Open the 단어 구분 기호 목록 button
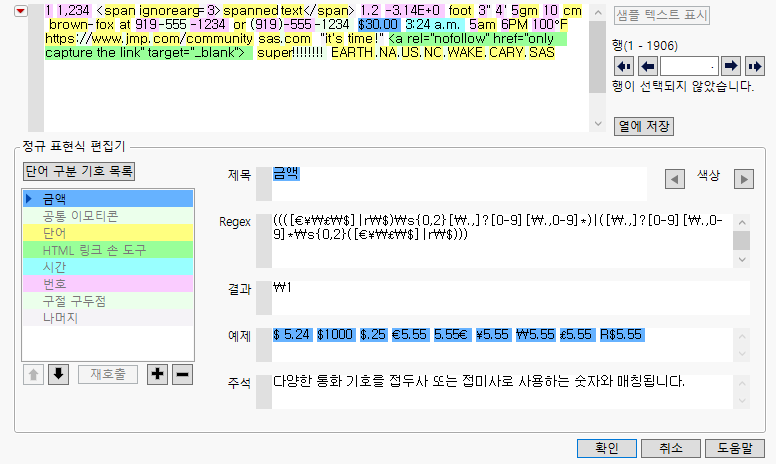The height and width of the screenshot is (464, 776). [x=79, y=172]
